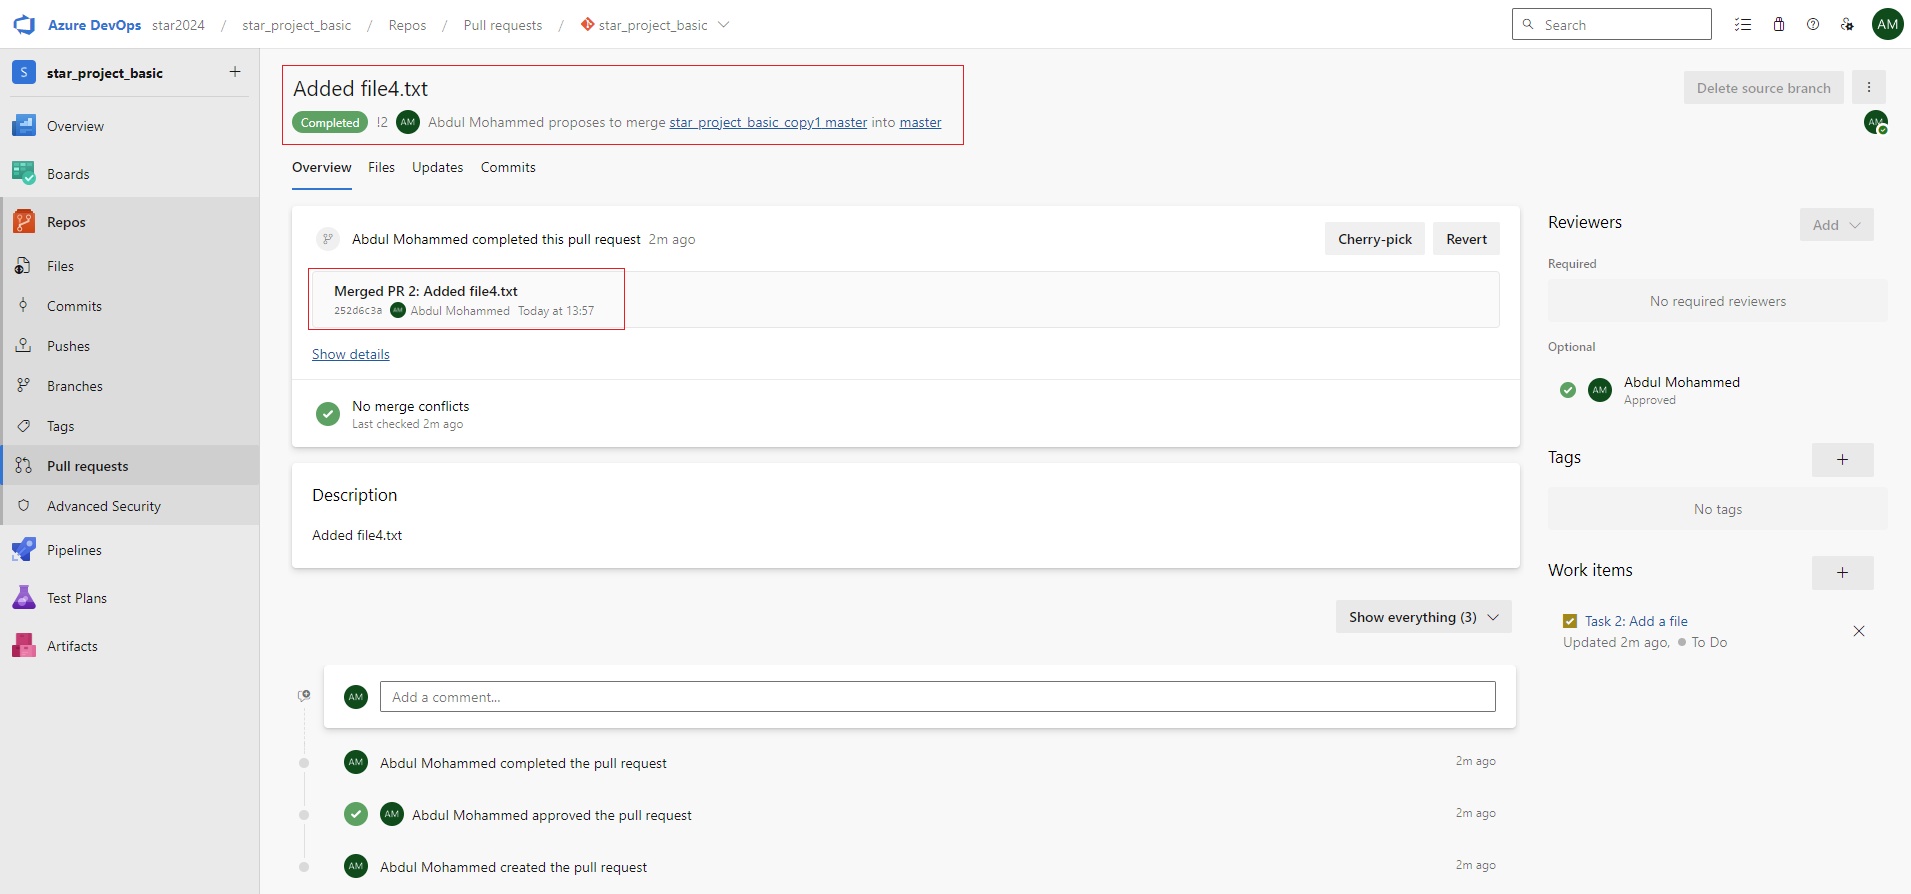Click the 'No merge conflicts' status text
The height and width of the screenshot is (894, 1911).
tap(410, 406)
